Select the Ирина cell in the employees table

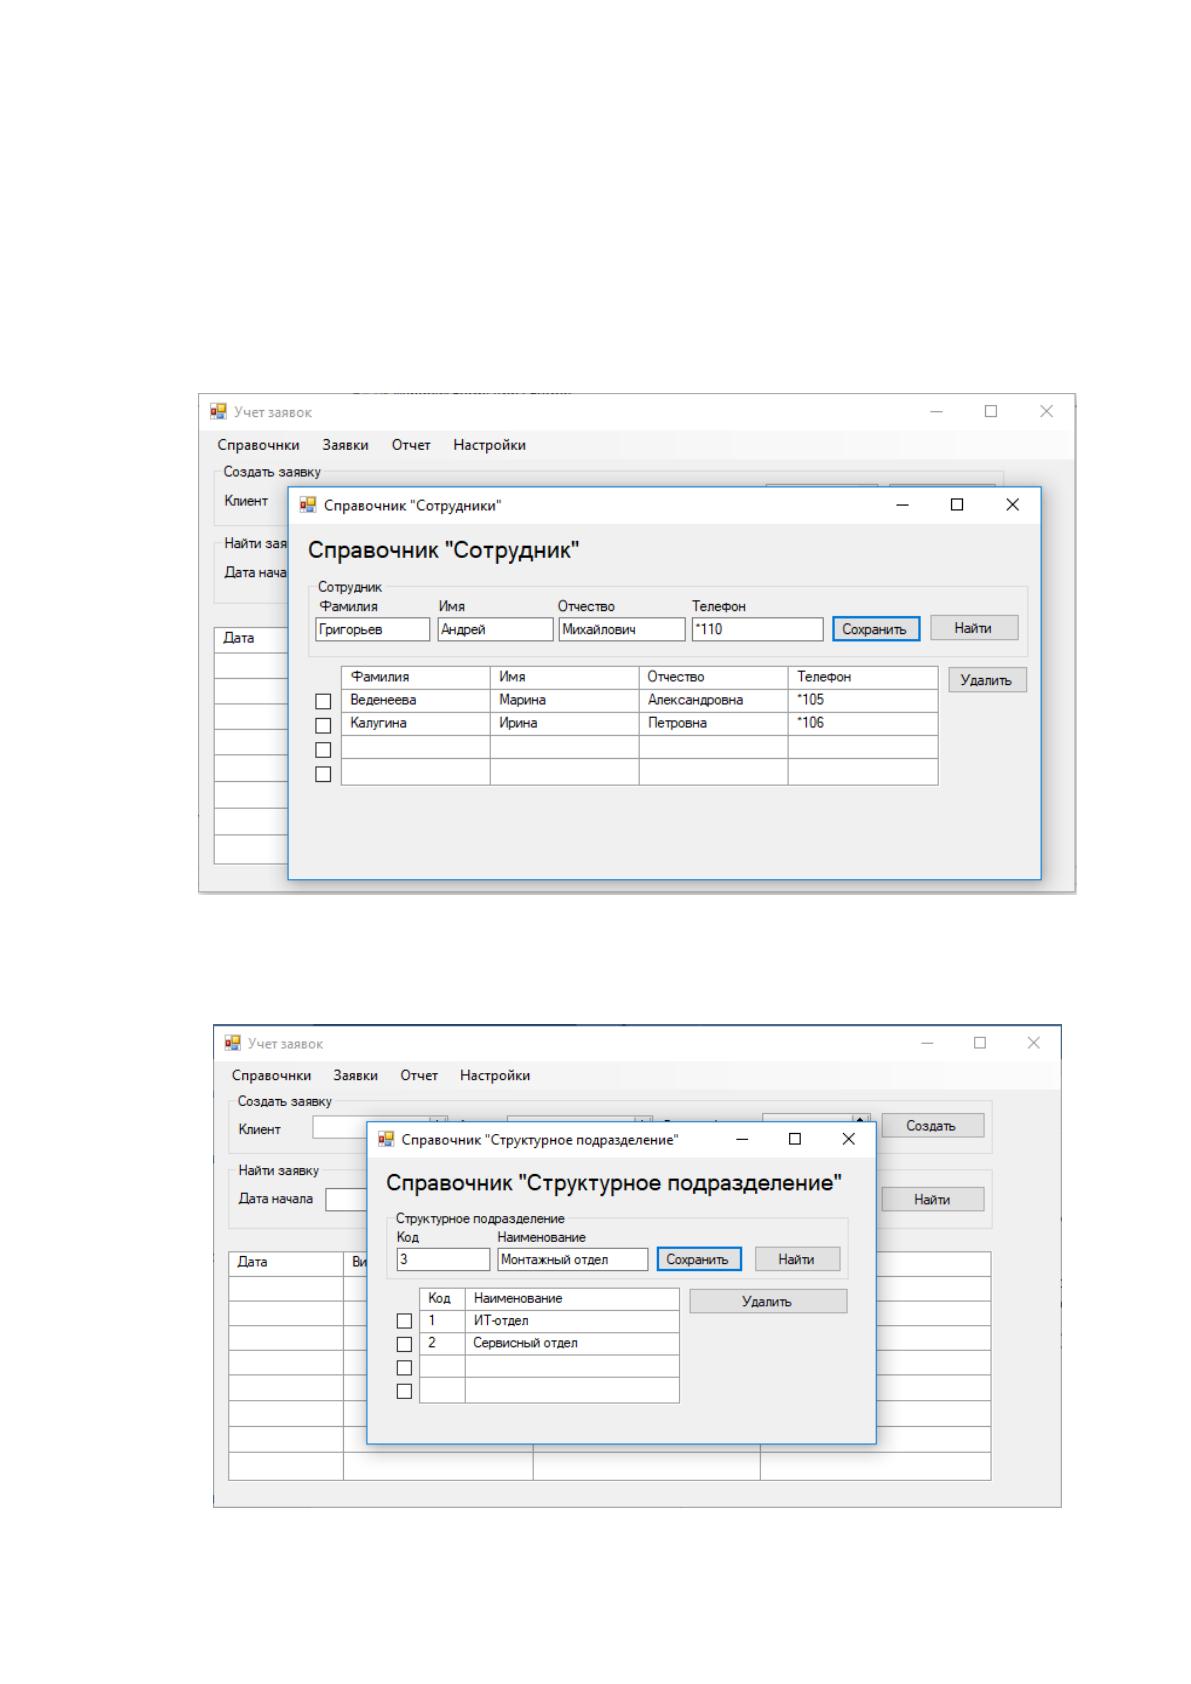coord(565,724)
